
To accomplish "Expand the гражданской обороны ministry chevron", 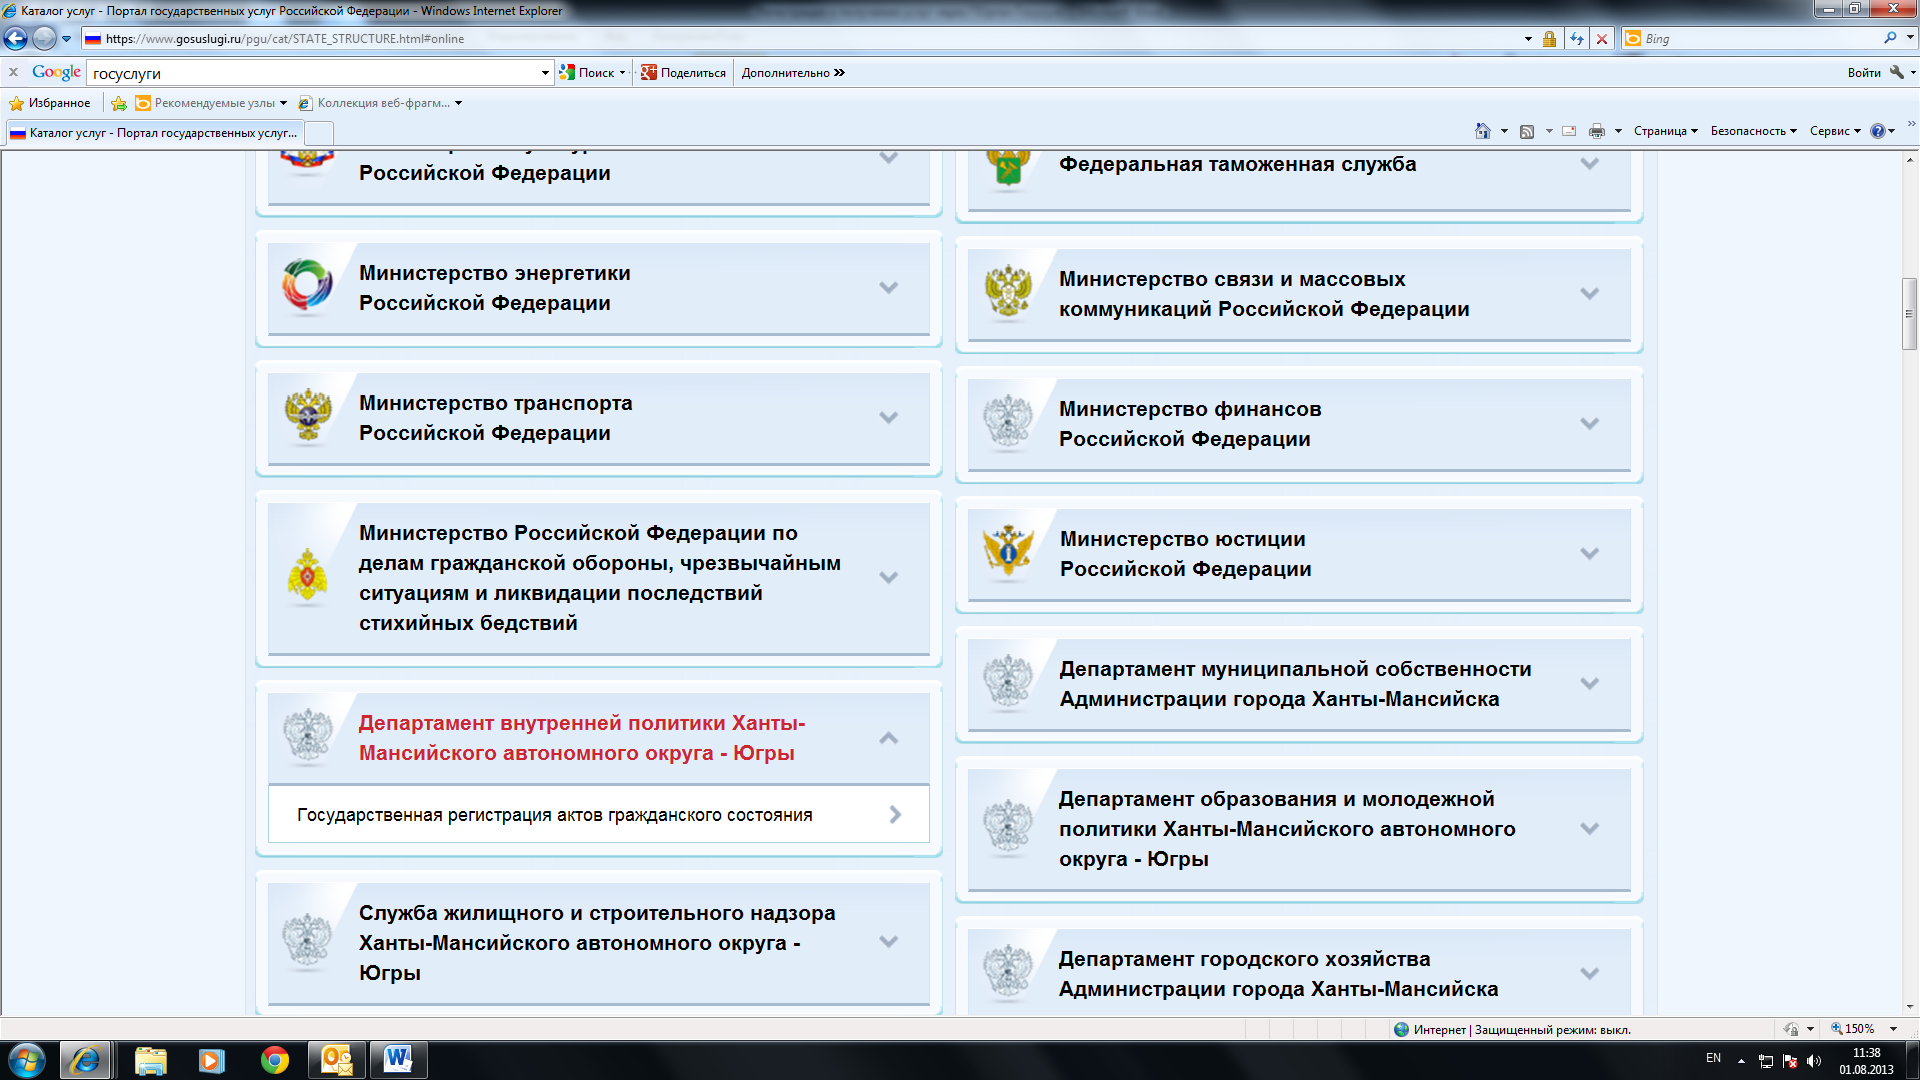I will [x=888, y=578].
